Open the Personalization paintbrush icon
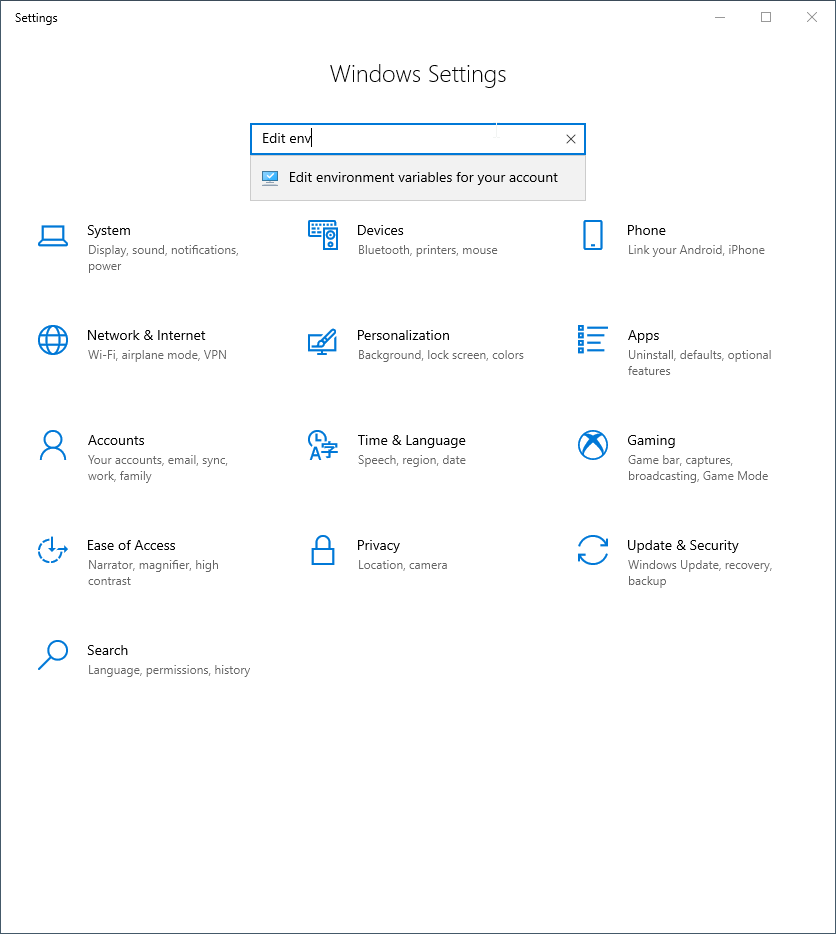The image size is (836, 934). (322, 341)
